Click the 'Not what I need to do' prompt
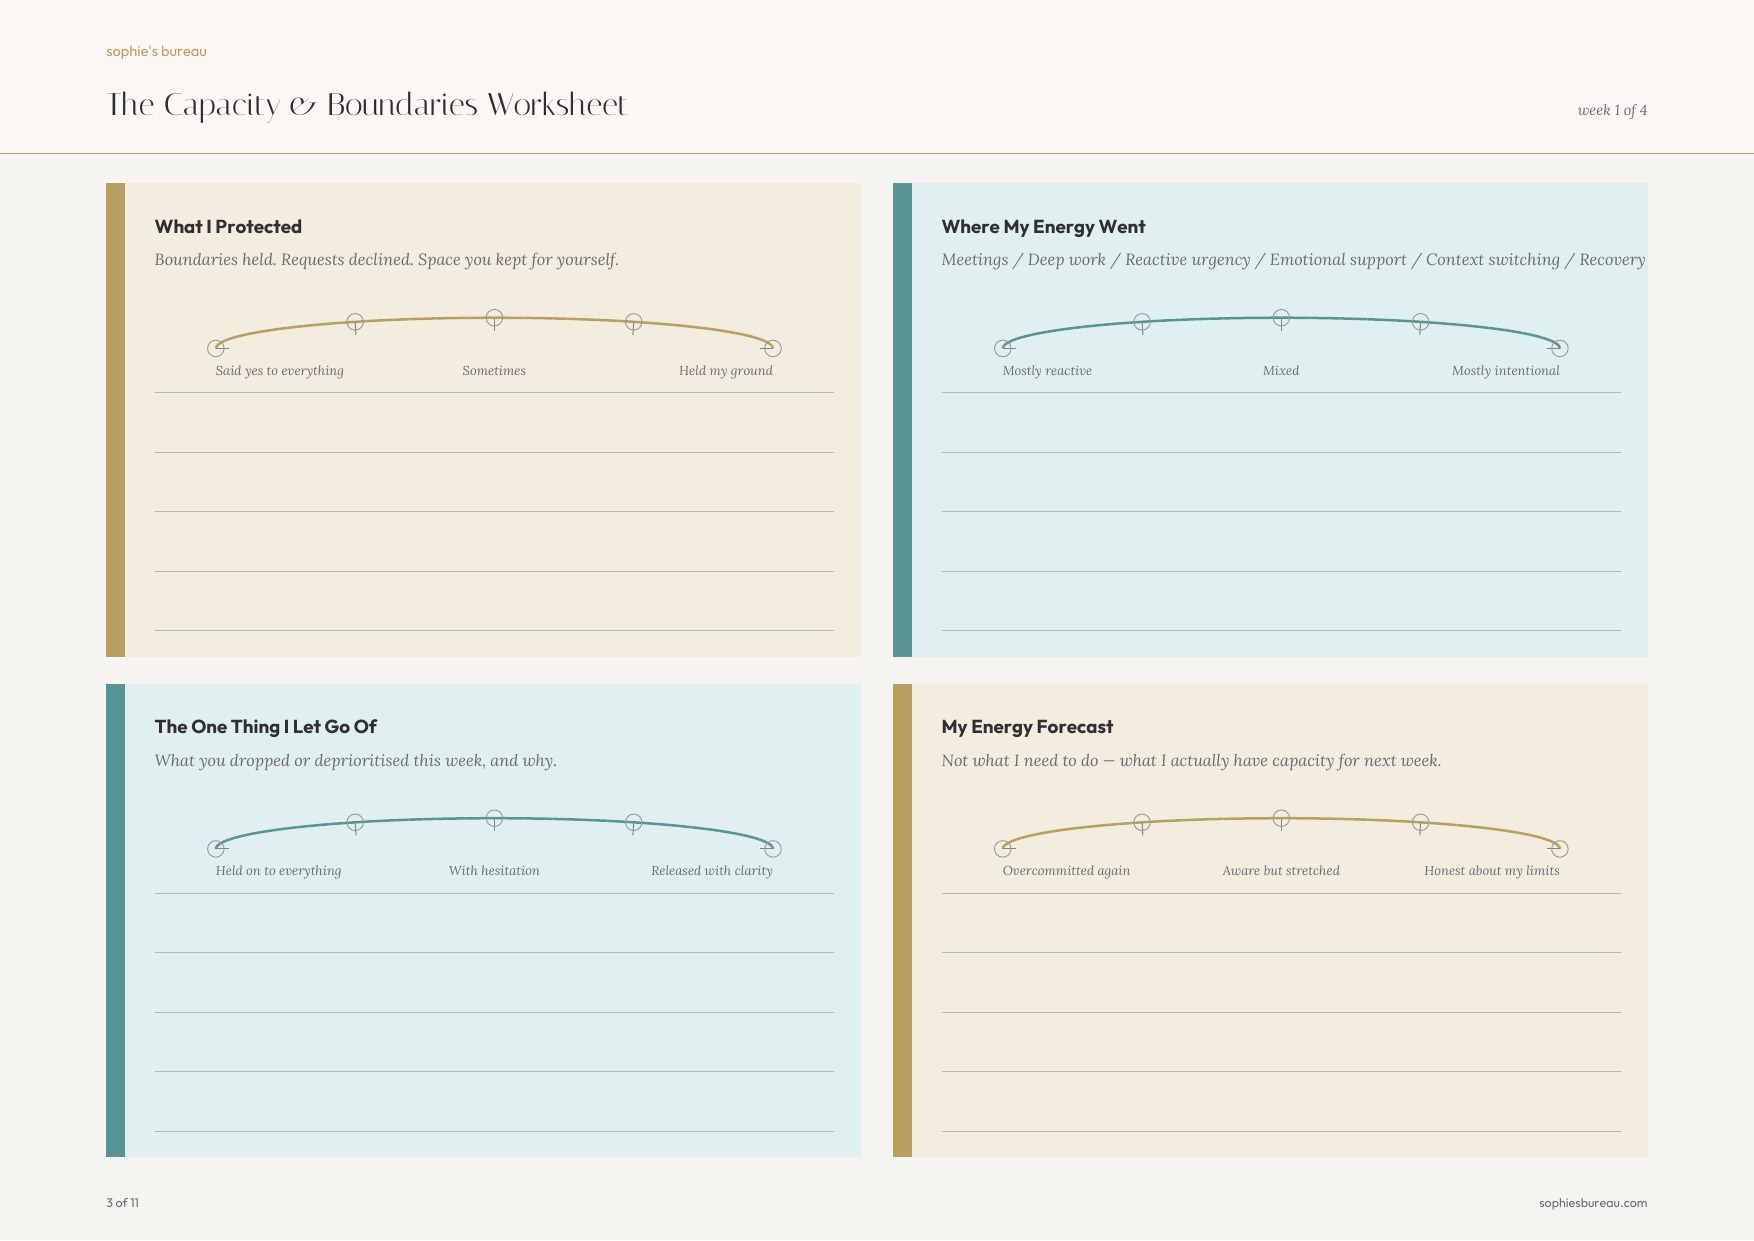Image resolution: width=1754 pixels, height=1241 pixels. click(1020, 761)
